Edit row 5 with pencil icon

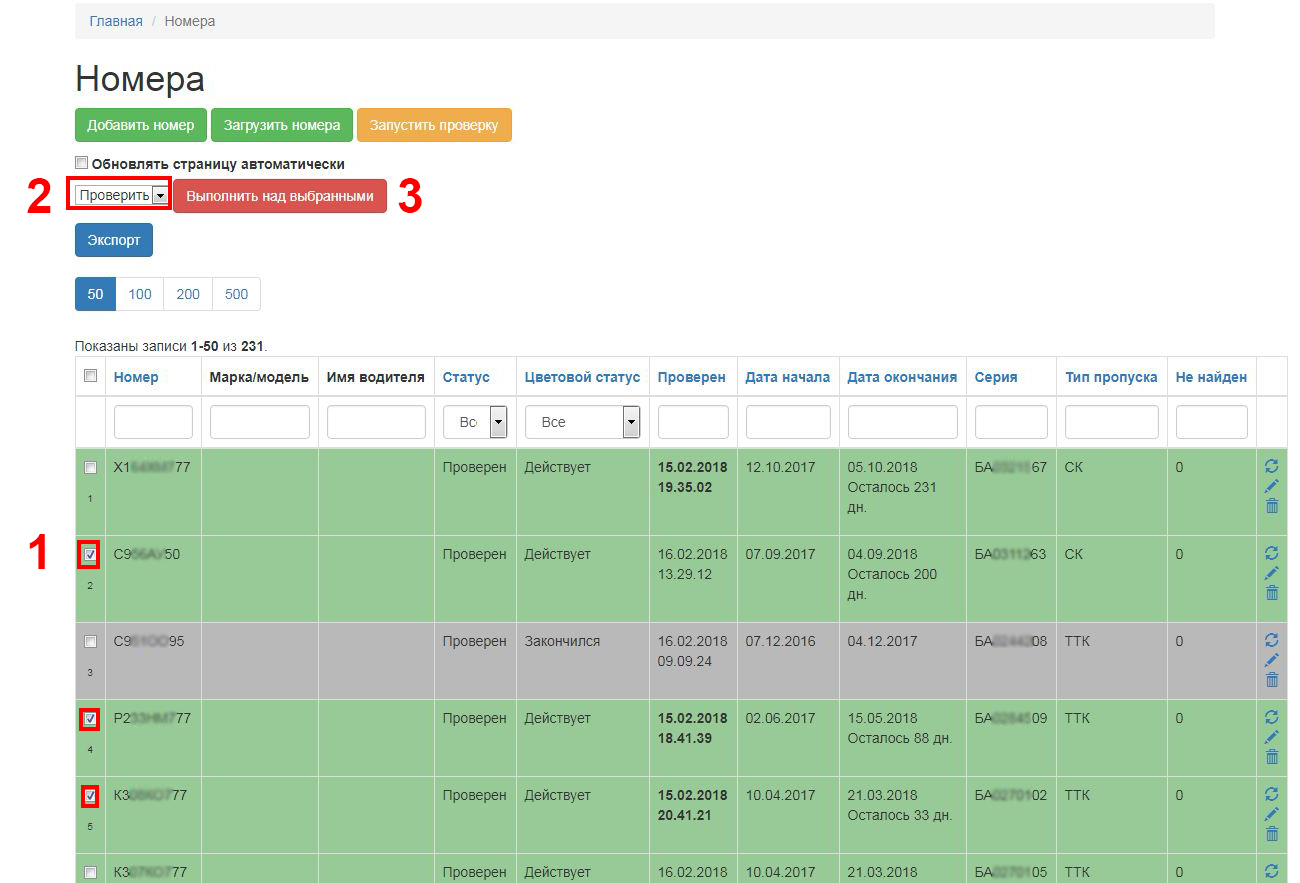(1272, 814)
